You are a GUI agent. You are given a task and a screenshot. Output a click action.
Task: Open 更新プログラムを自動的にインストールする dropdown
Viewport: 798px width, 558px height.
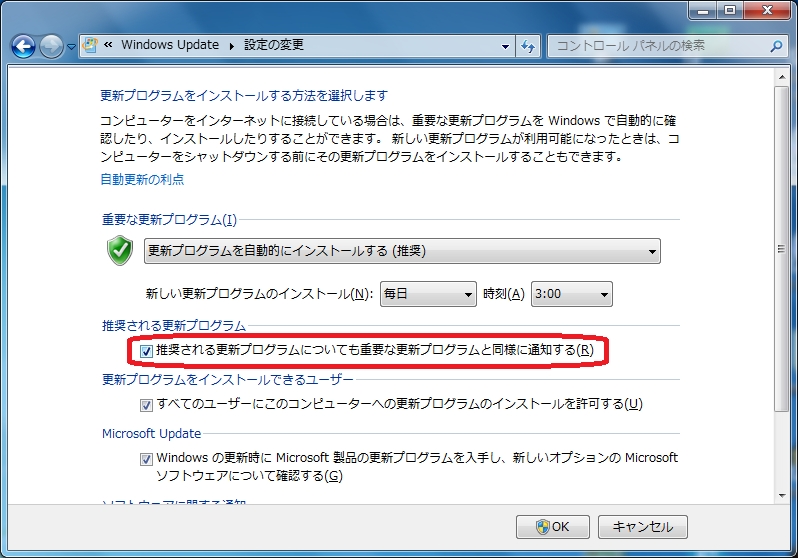402,251
